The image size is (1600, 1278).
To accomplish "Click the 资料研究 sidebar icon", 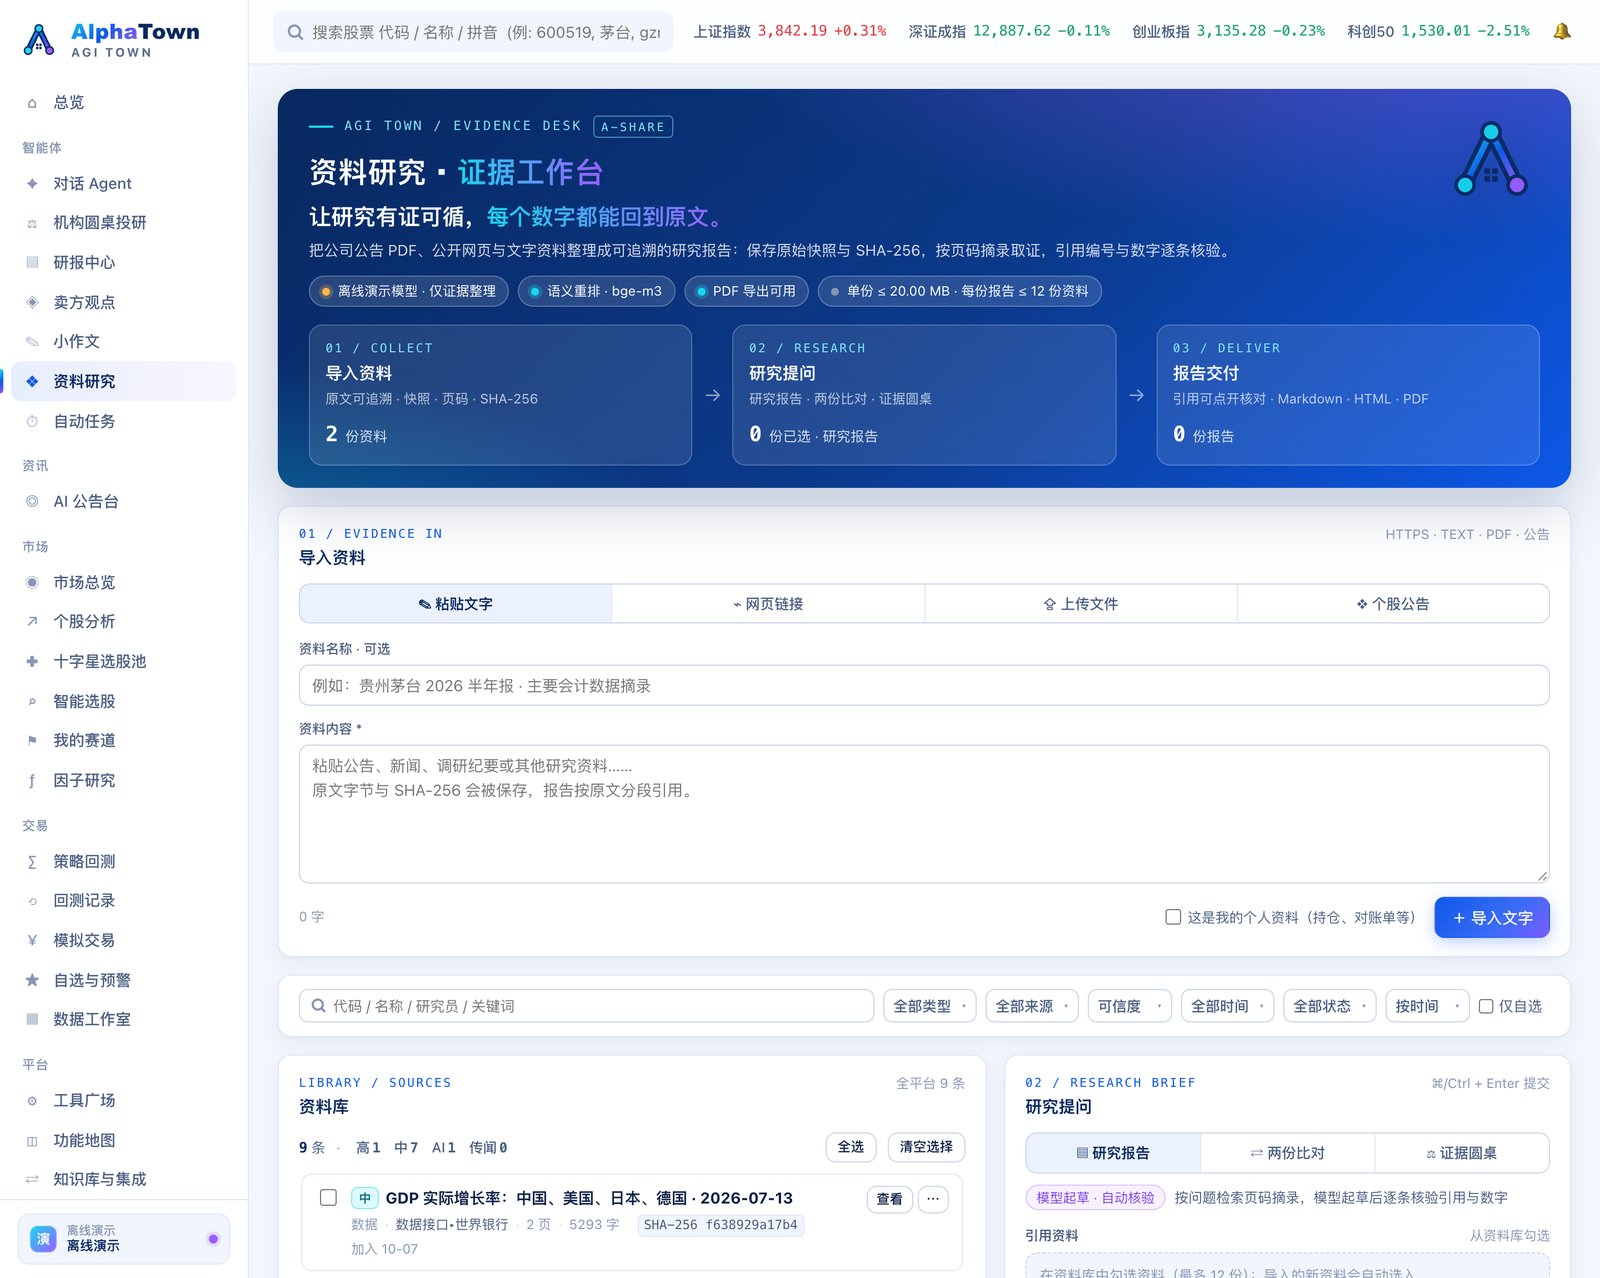I will [32, 381].
